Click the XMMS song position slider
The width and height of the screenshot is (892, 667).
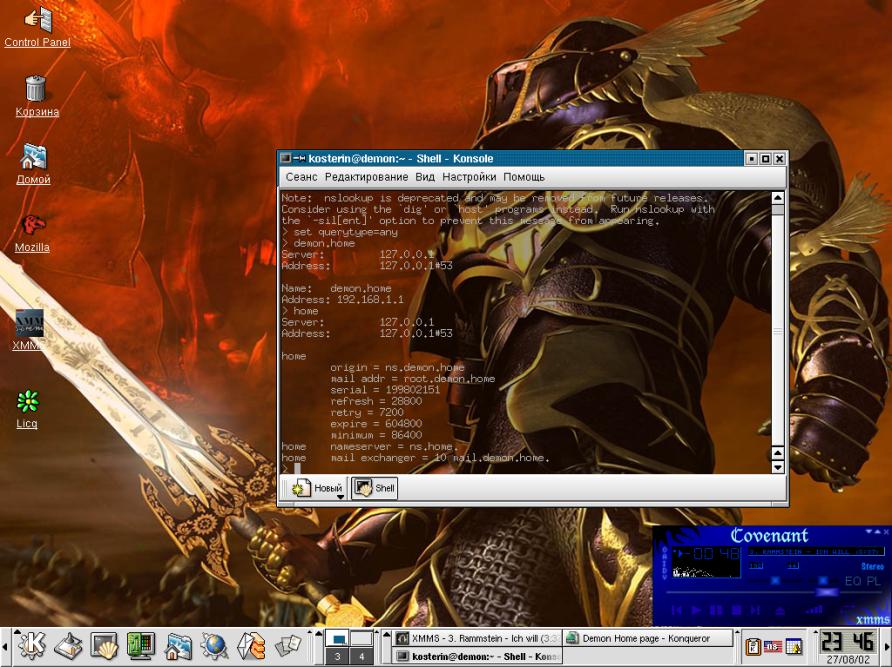click(827, 592)
